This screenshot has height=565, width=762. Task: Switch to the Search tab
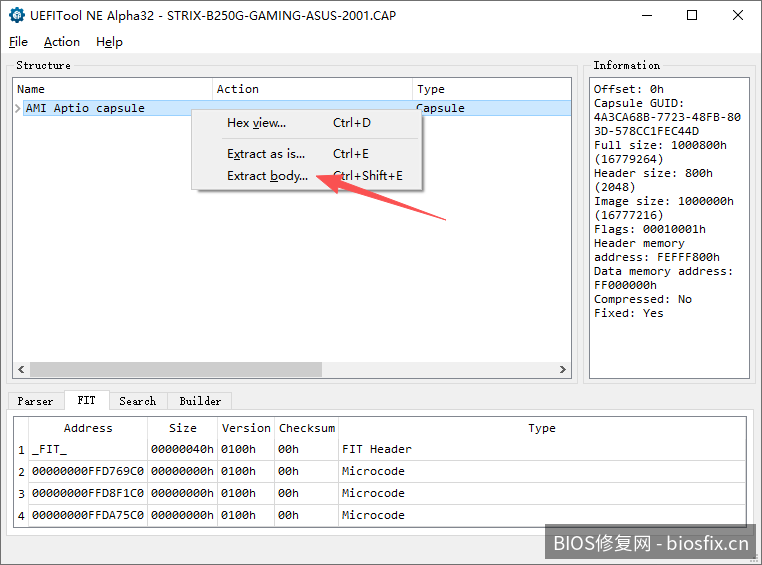(x=137, y=401)
